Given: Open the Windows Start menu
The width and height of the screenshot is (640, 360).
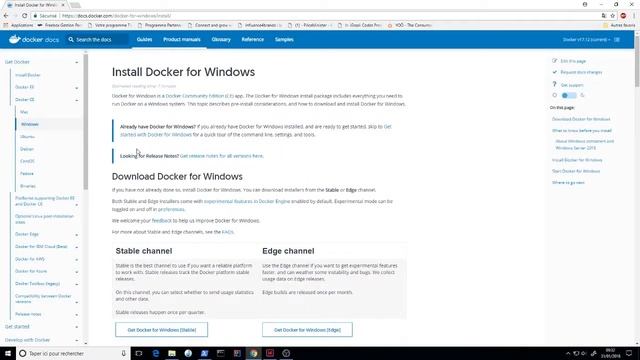Looking at the screenshot, I should tap(8, 353).
